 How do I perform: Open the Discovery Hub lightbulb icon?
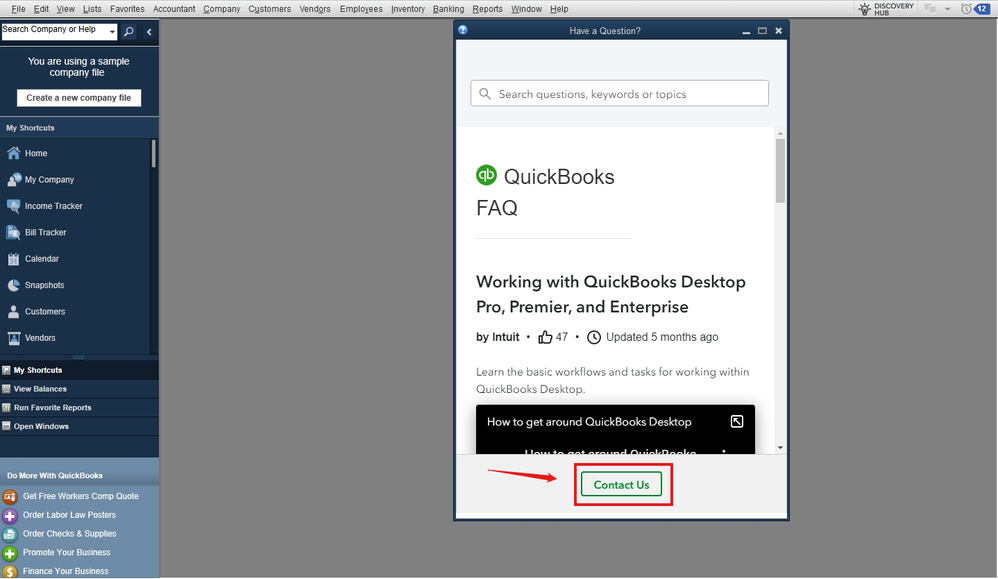click(x=864, y=9)
